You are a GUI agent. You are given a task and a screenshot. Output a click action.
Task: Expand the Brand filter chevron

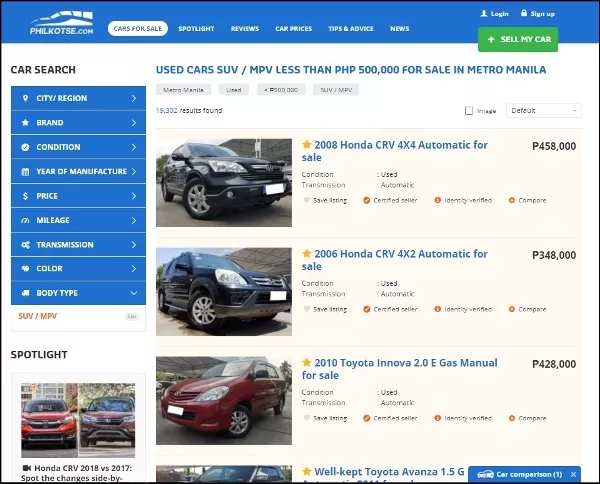(134, 122)
